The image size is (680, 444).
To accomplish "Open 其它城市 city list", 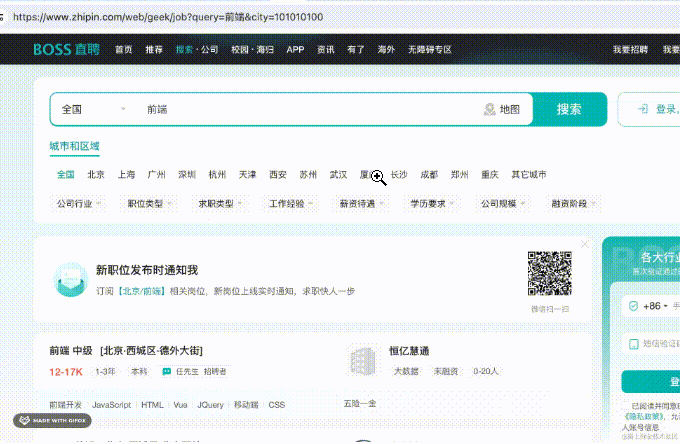I will pos(529,174).
